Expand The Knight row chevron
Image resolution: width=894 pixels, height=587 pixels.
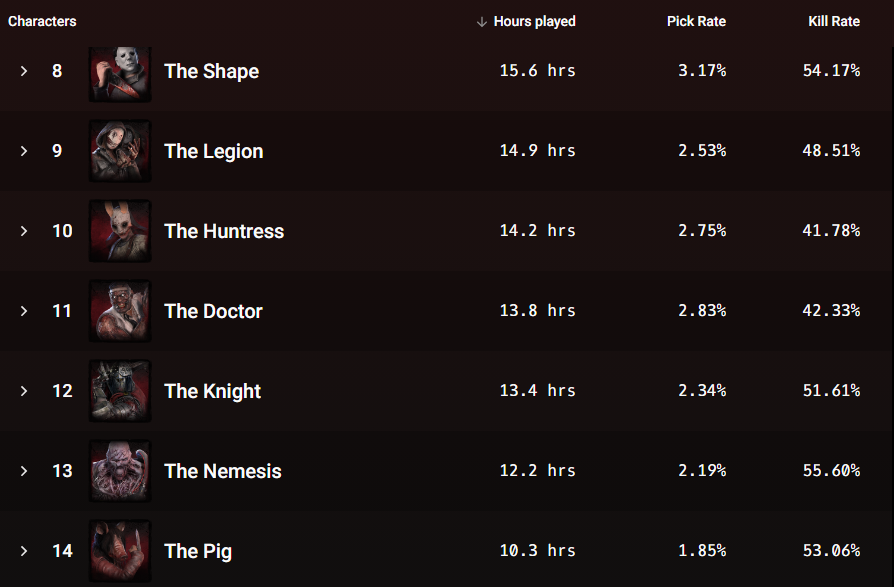click(24, 391)
